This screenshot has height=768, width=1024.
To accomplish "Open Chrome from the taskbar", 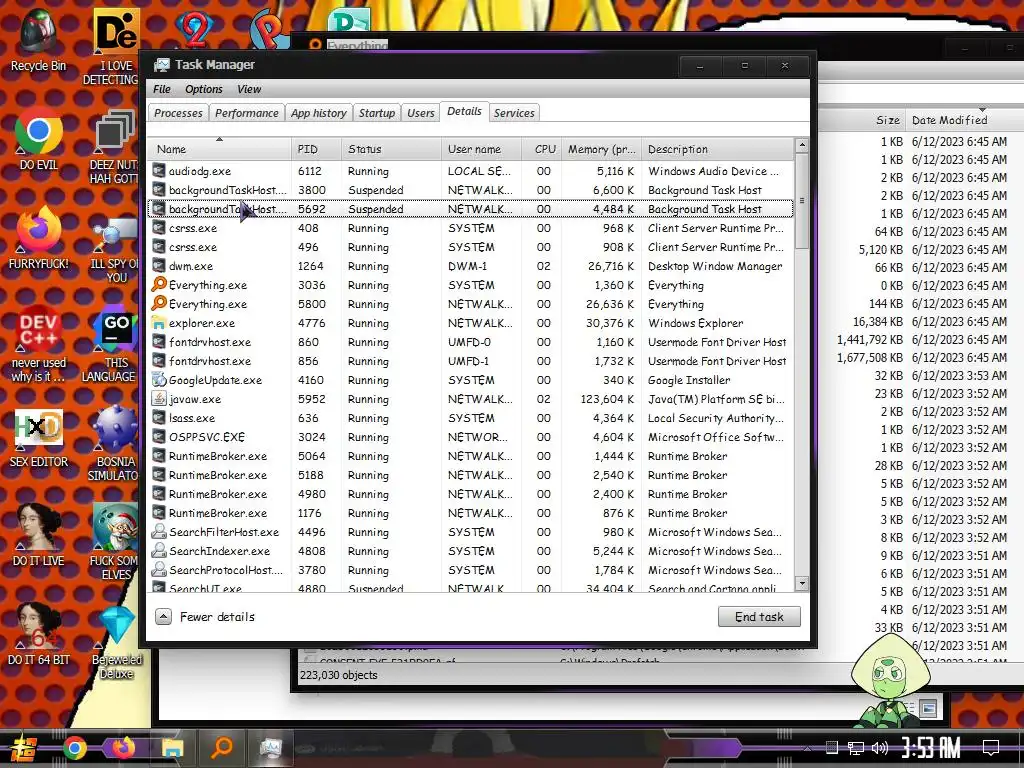I will [74, 748].
